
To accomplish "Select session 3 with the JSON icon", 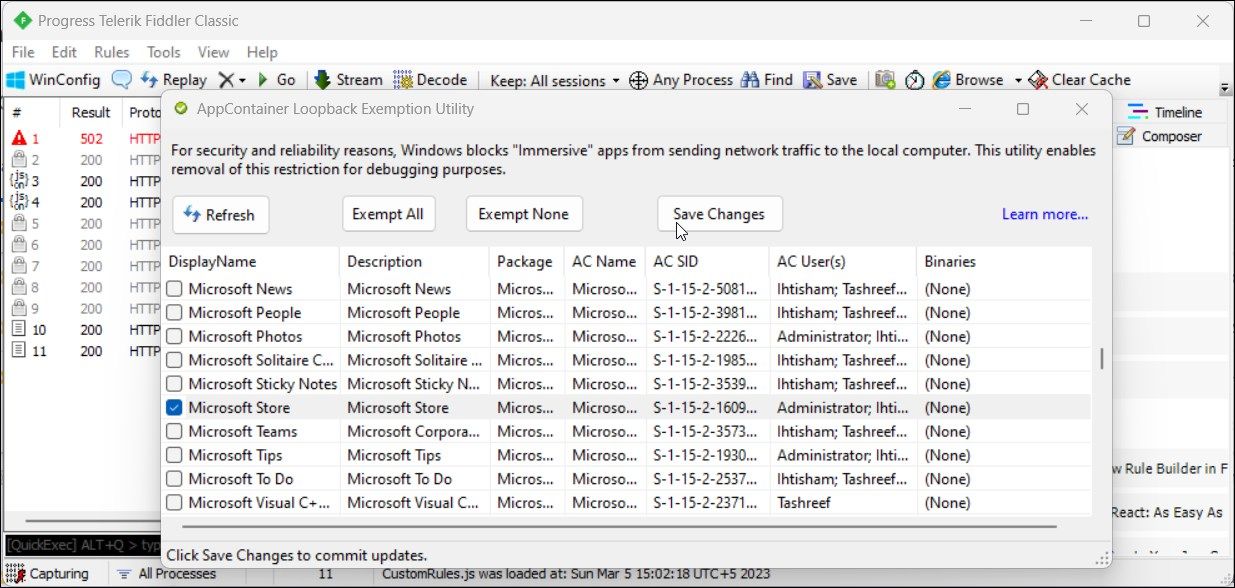I will coord(19,181).
